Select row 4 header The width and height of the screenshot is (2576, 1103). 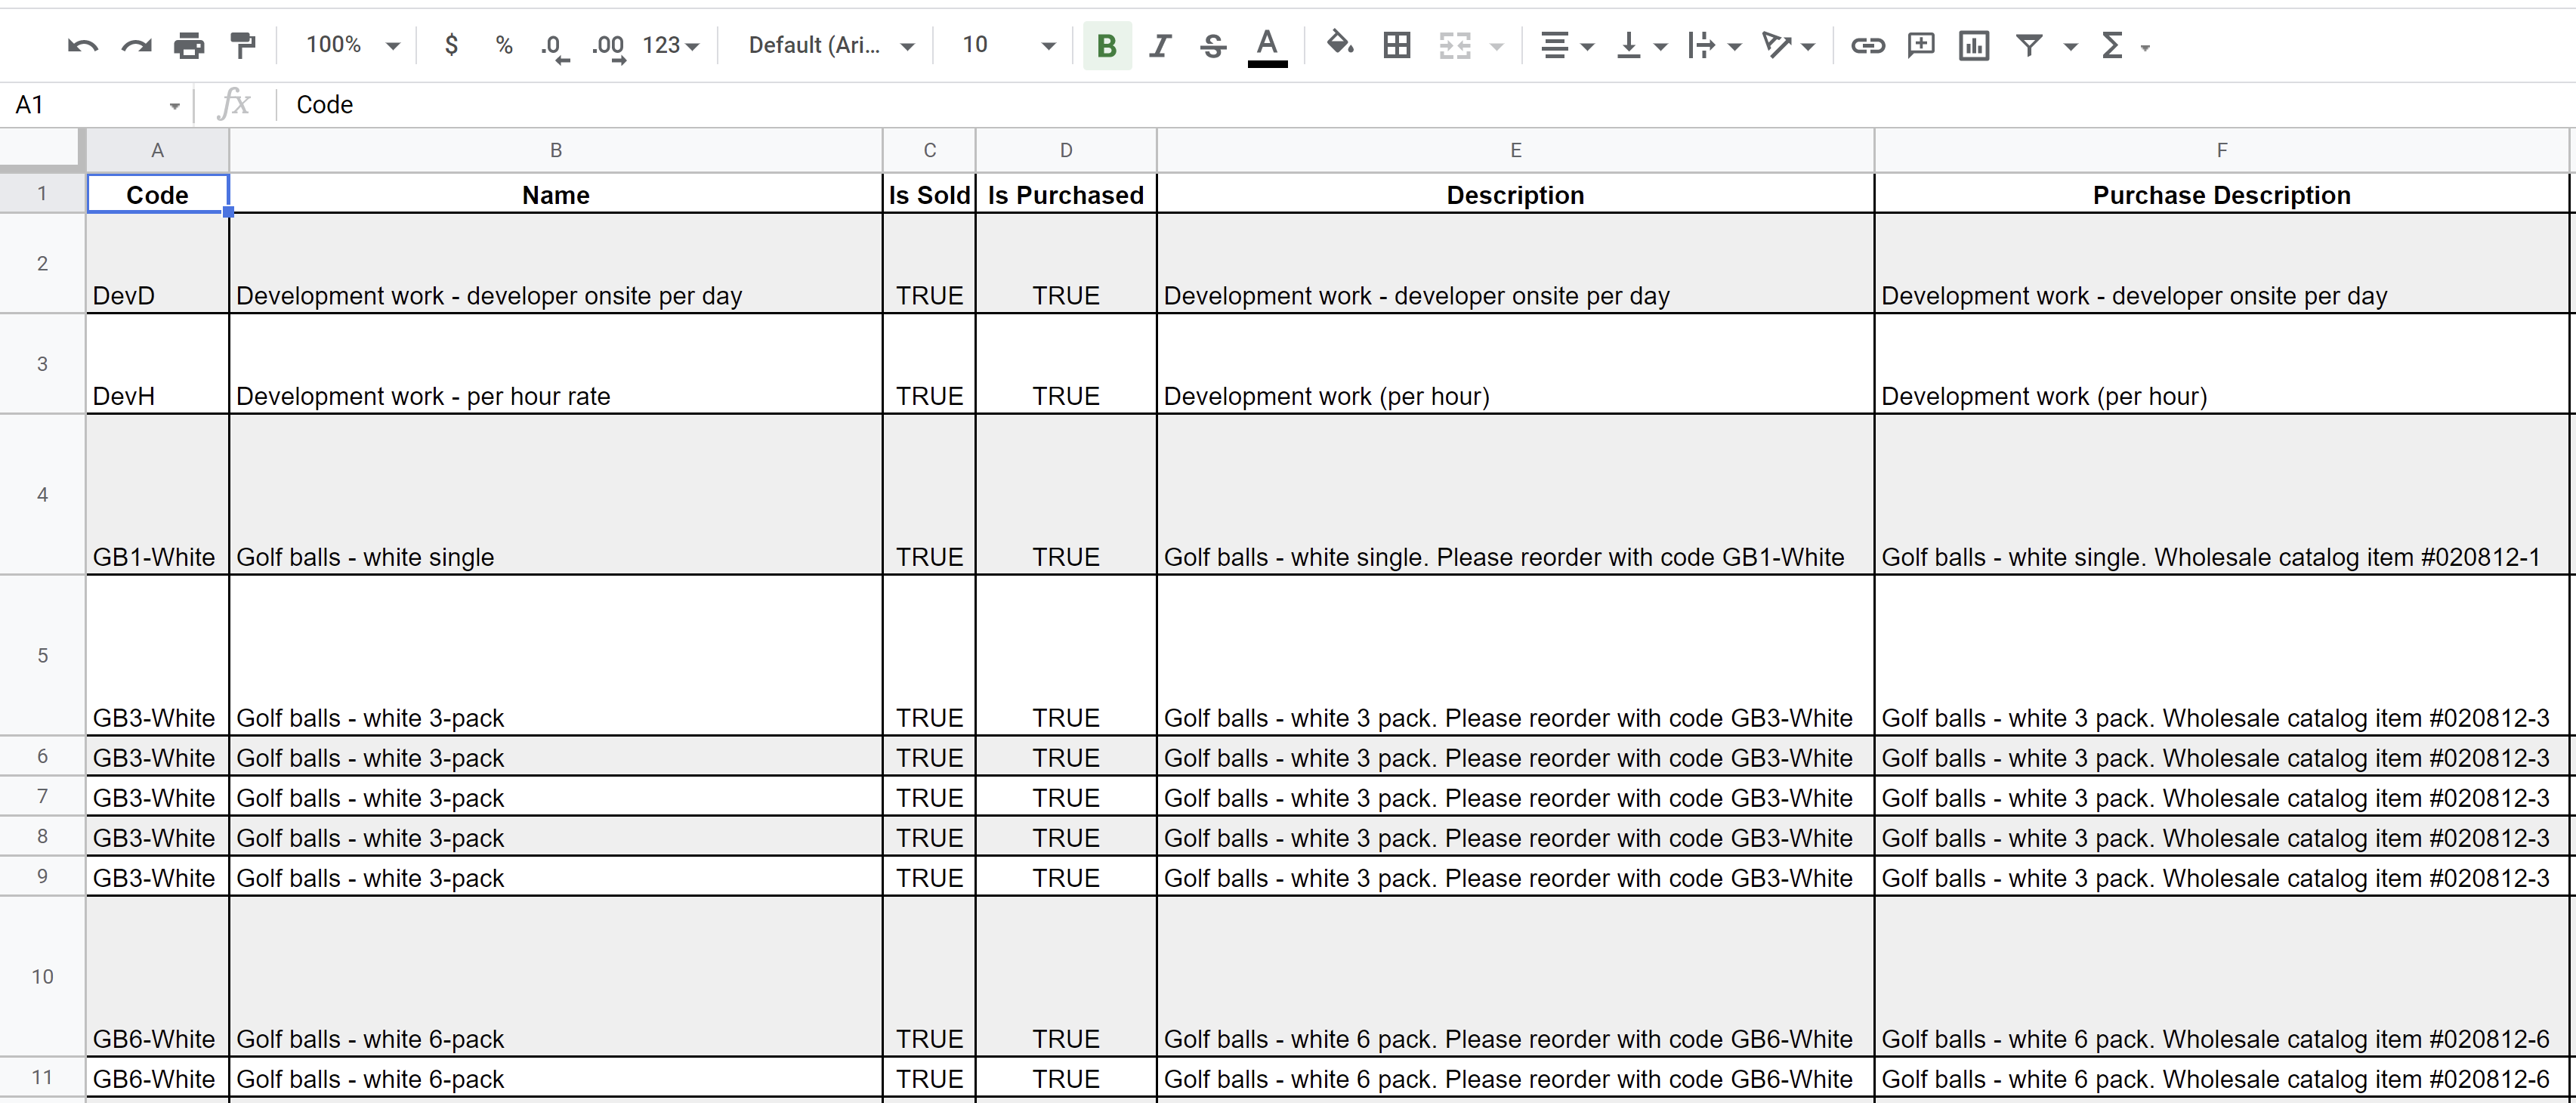pyautogui.click(x=42, y=494)
